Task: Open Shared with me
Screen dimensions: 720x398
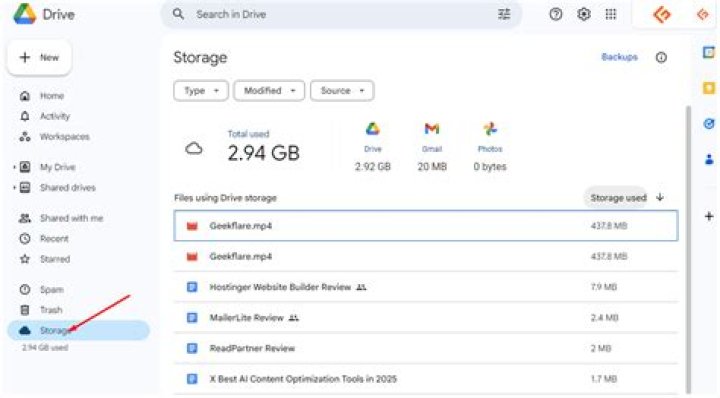Action: coord(71,218)
